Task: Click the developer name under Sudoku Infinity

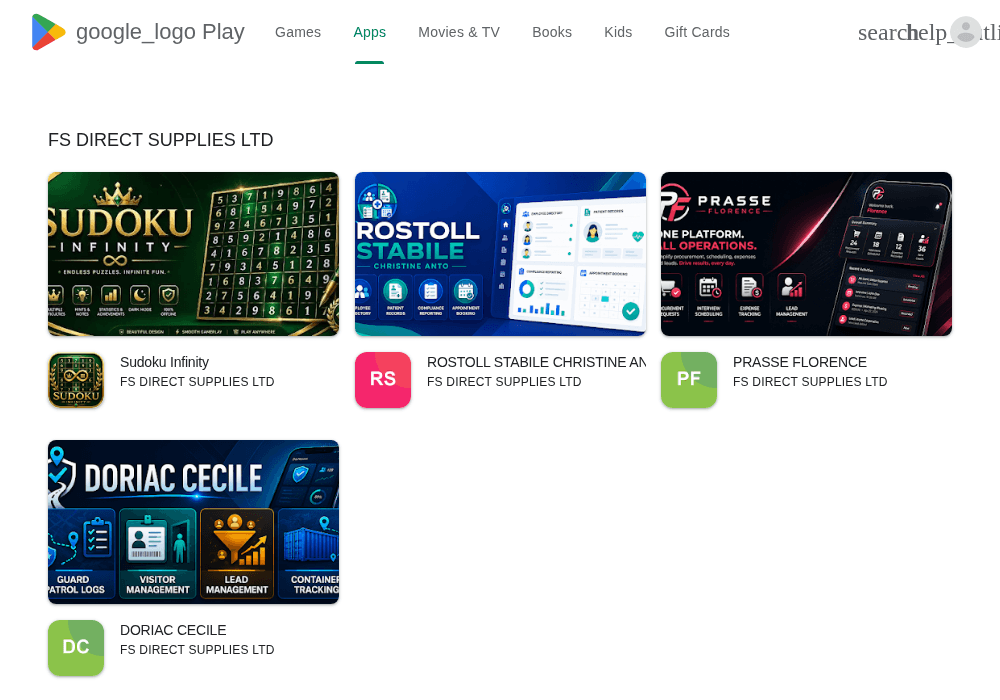Action: click(x=197, y=382)
